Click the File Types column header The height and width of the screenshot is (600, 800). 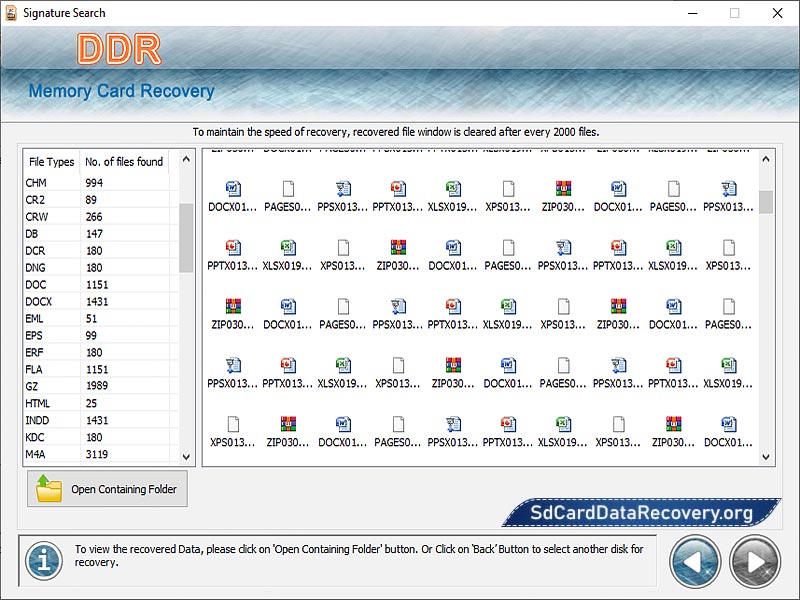click(x=50, y=162)
